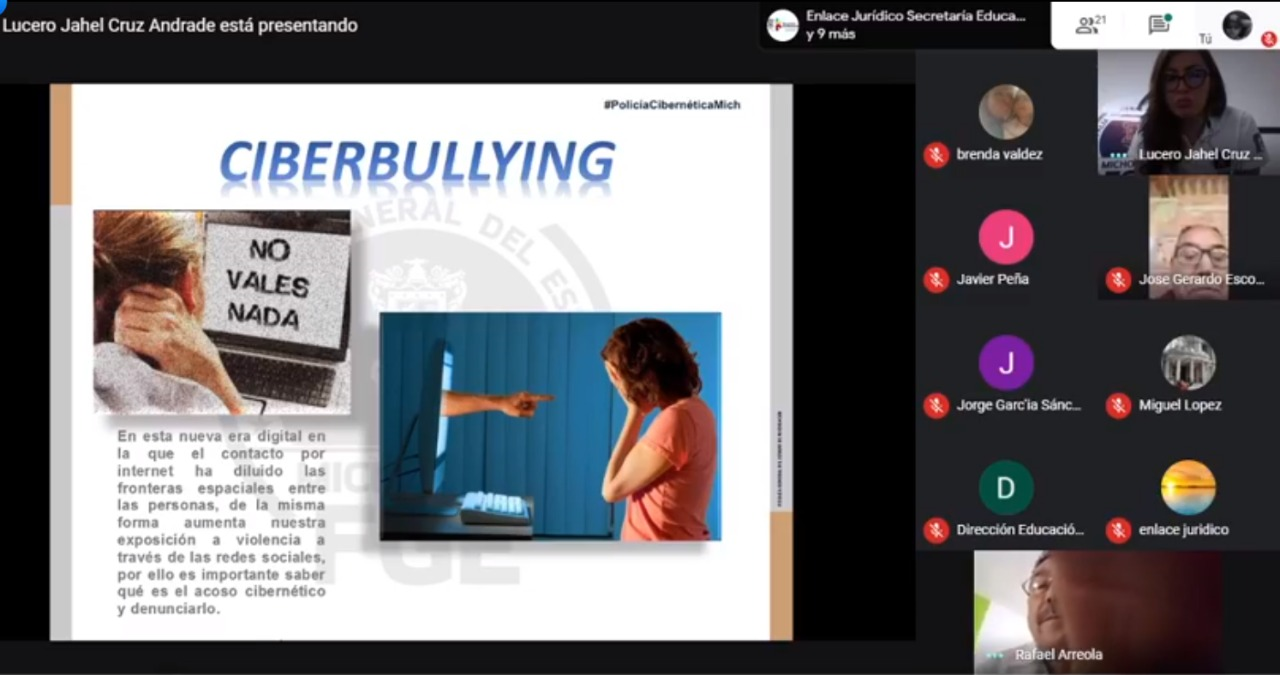Click Miguel Lopez's muted microphone icon
The width and height of the screenshot is (1280, 675).
1118,405
